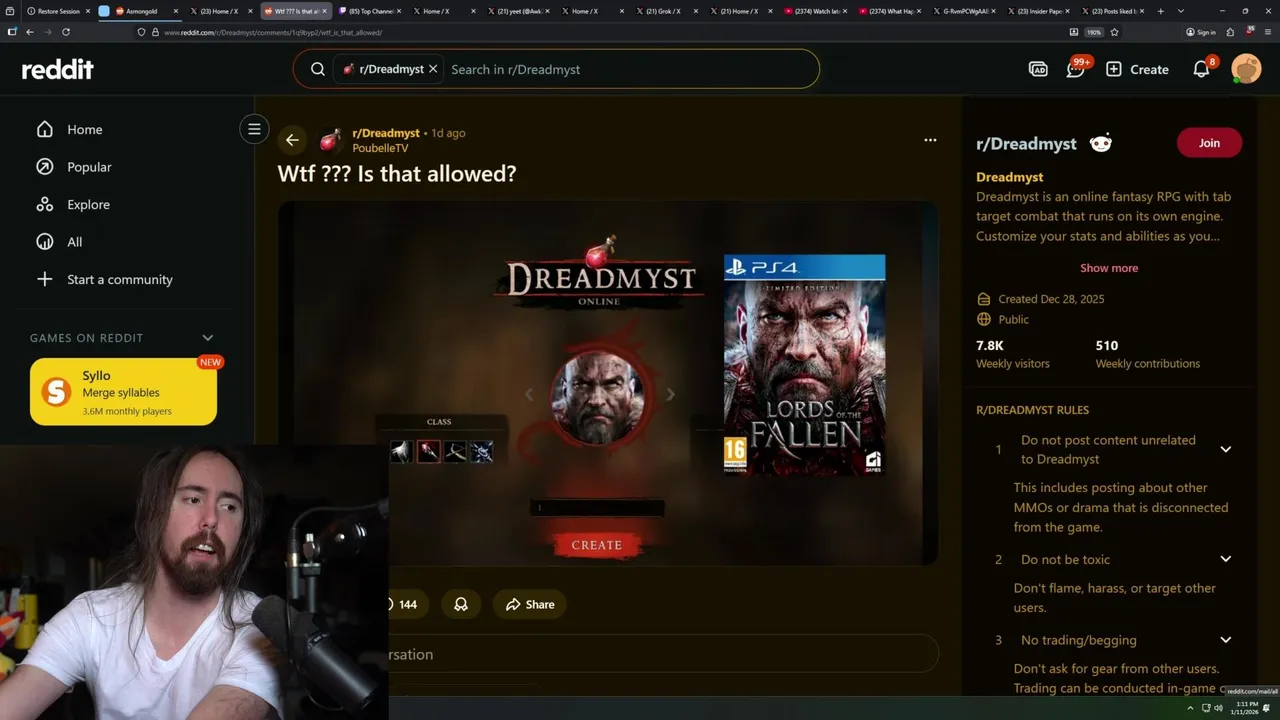Open a new browser tab
The height and width of the screenshot is (720, 1280).
click(1160, 11)
